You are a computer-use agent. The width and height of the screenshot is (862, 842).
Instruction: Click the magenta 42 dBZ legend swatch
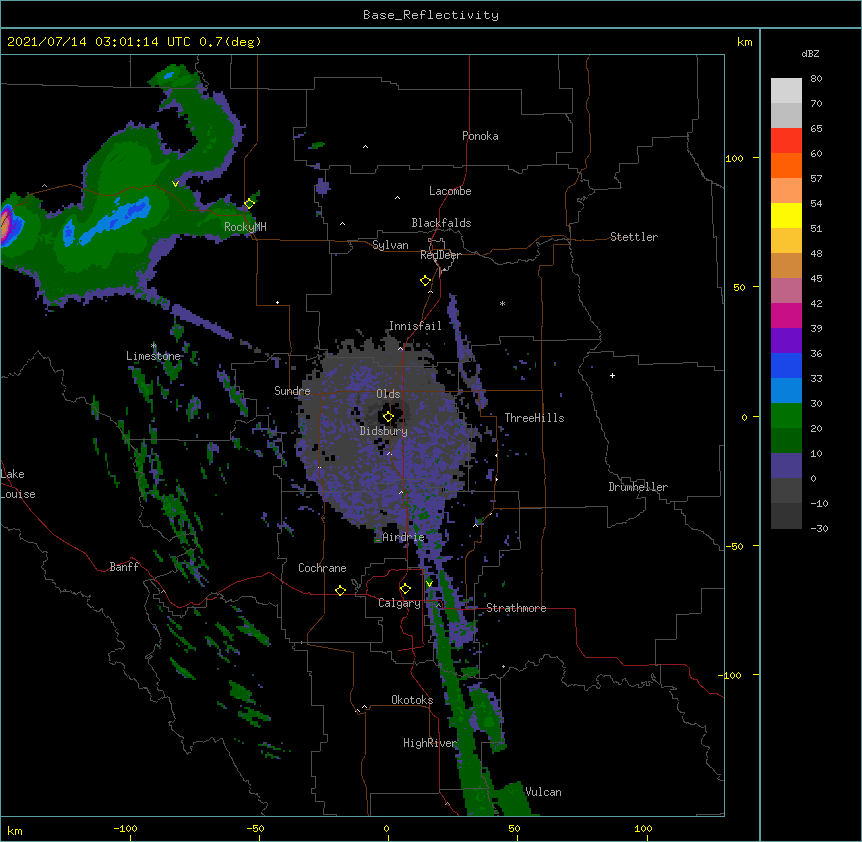point(786,315)
